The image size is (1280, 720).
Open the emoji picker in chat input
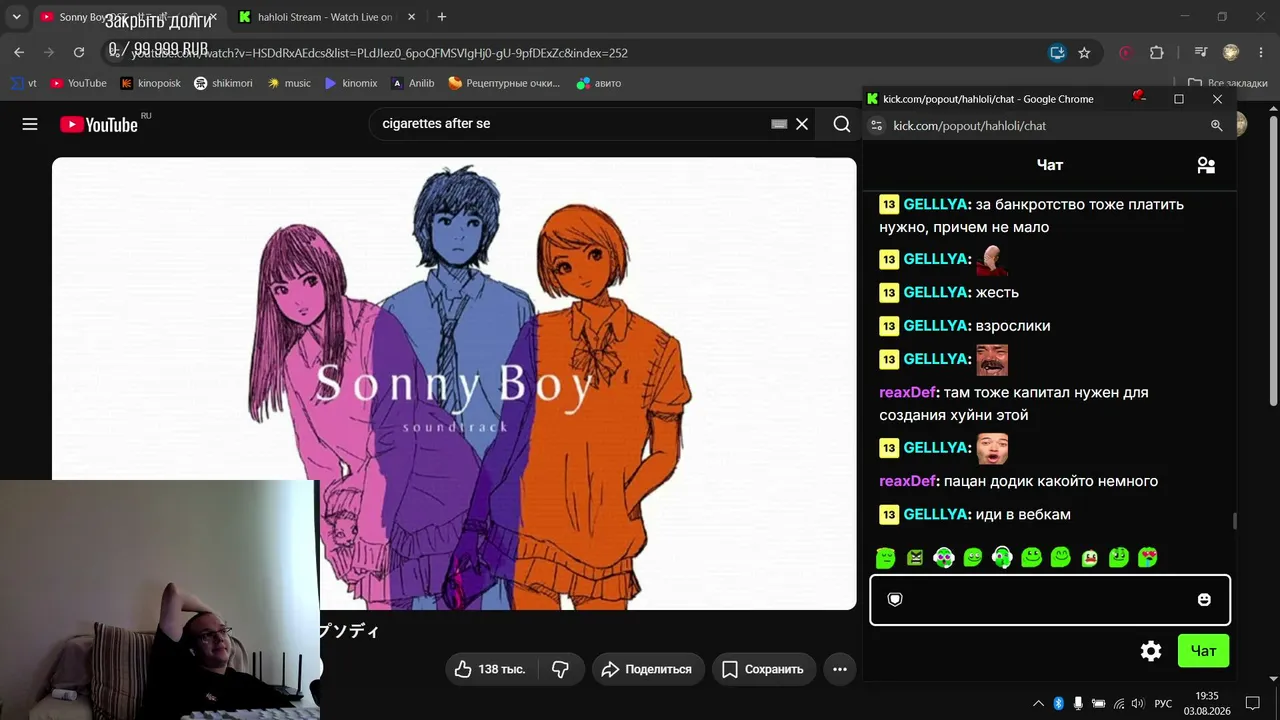[1204, 599]
